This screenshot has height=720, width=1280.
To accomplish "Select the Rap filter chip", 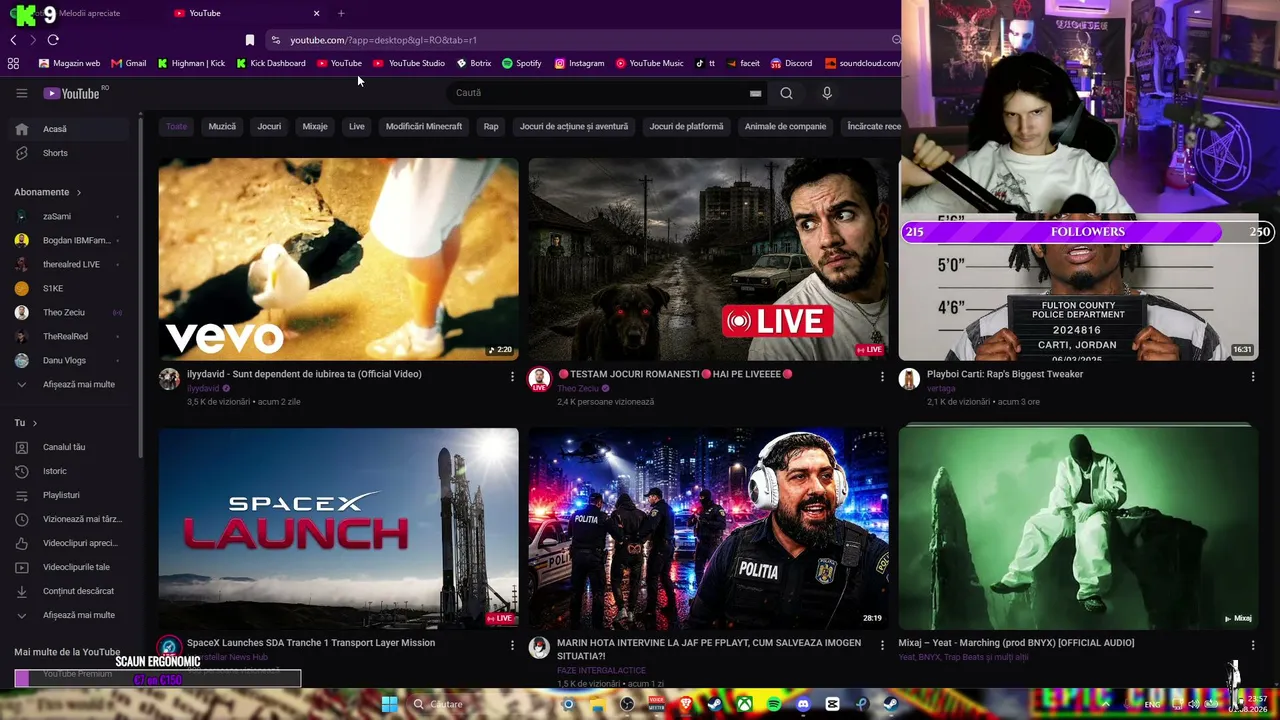I will [491, 127].
